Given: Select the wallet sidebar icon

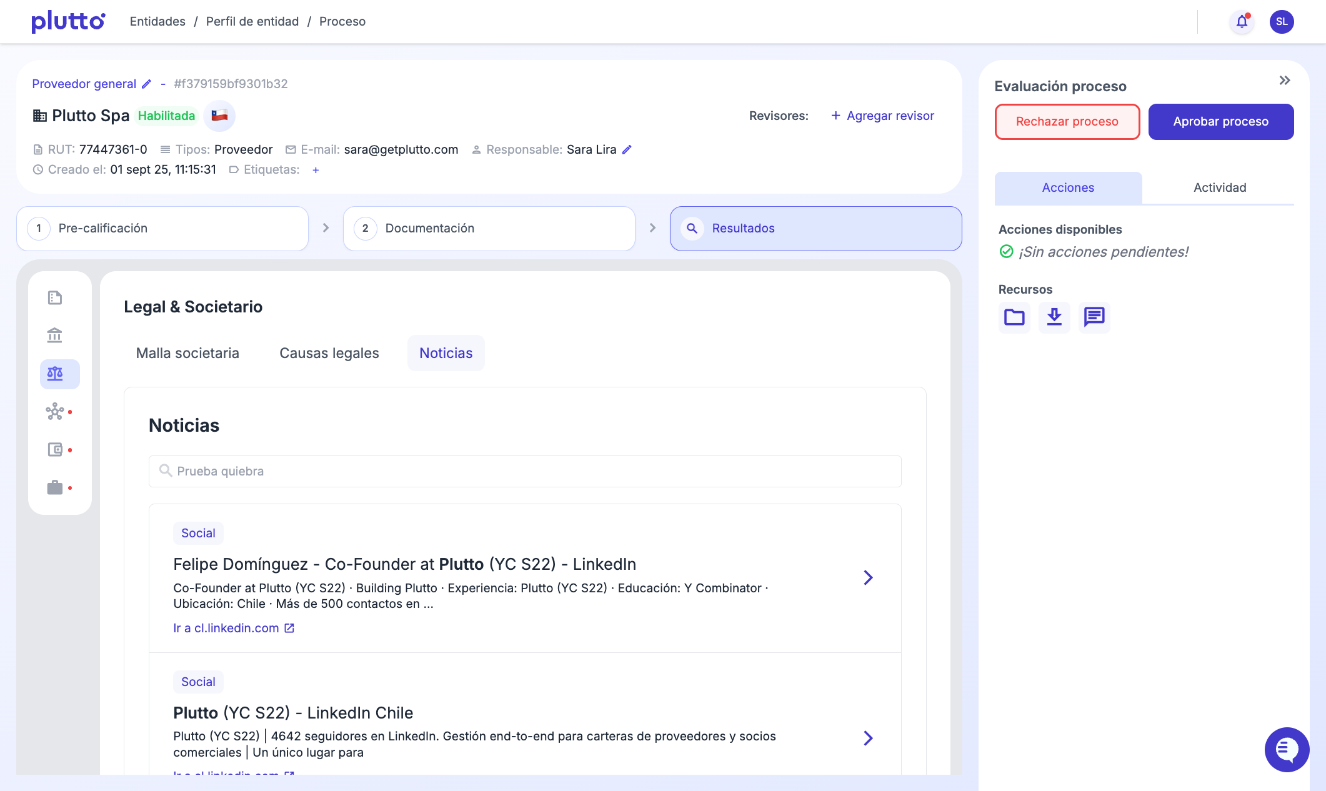Looking at the screenshot, I should click(55, 450).
